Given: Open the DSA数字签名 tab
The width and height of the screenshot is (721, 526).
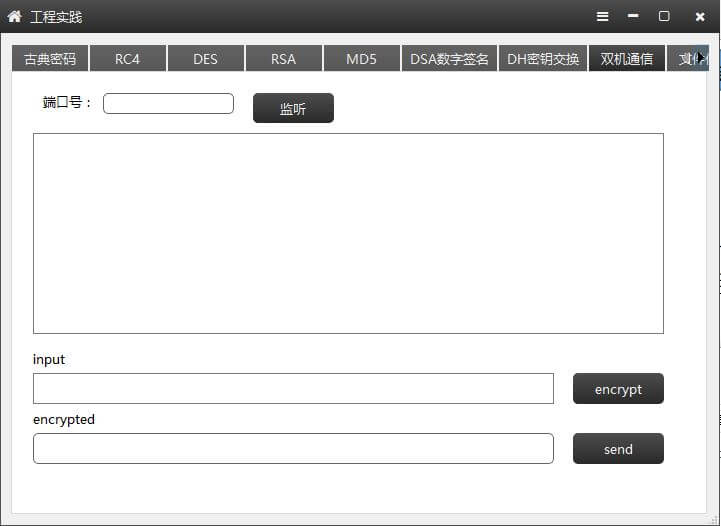Looking at the screenshot, I should point(450,59).
